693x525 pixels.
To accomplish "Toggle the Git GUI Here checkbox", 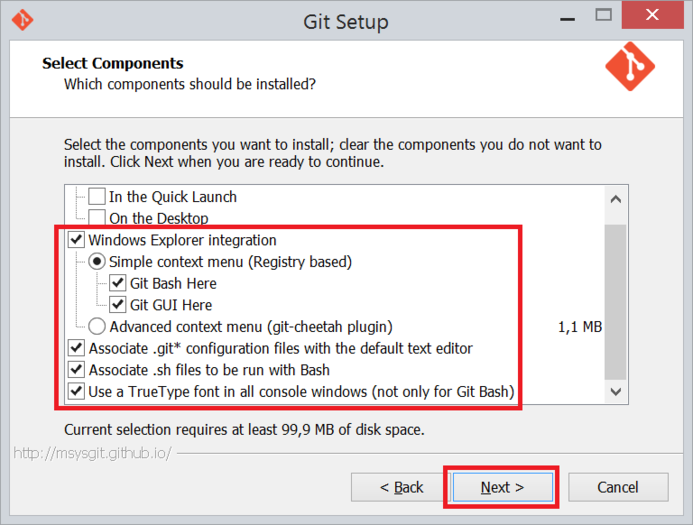I will (x=118, y=305).
